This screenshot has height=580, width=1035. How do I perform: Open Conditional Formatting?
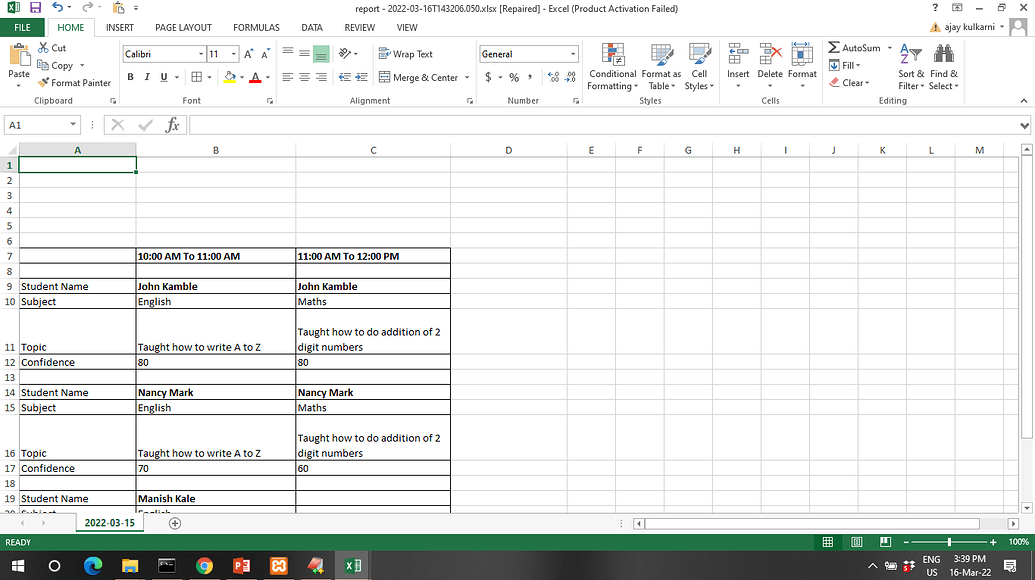(x=612, y=67)
